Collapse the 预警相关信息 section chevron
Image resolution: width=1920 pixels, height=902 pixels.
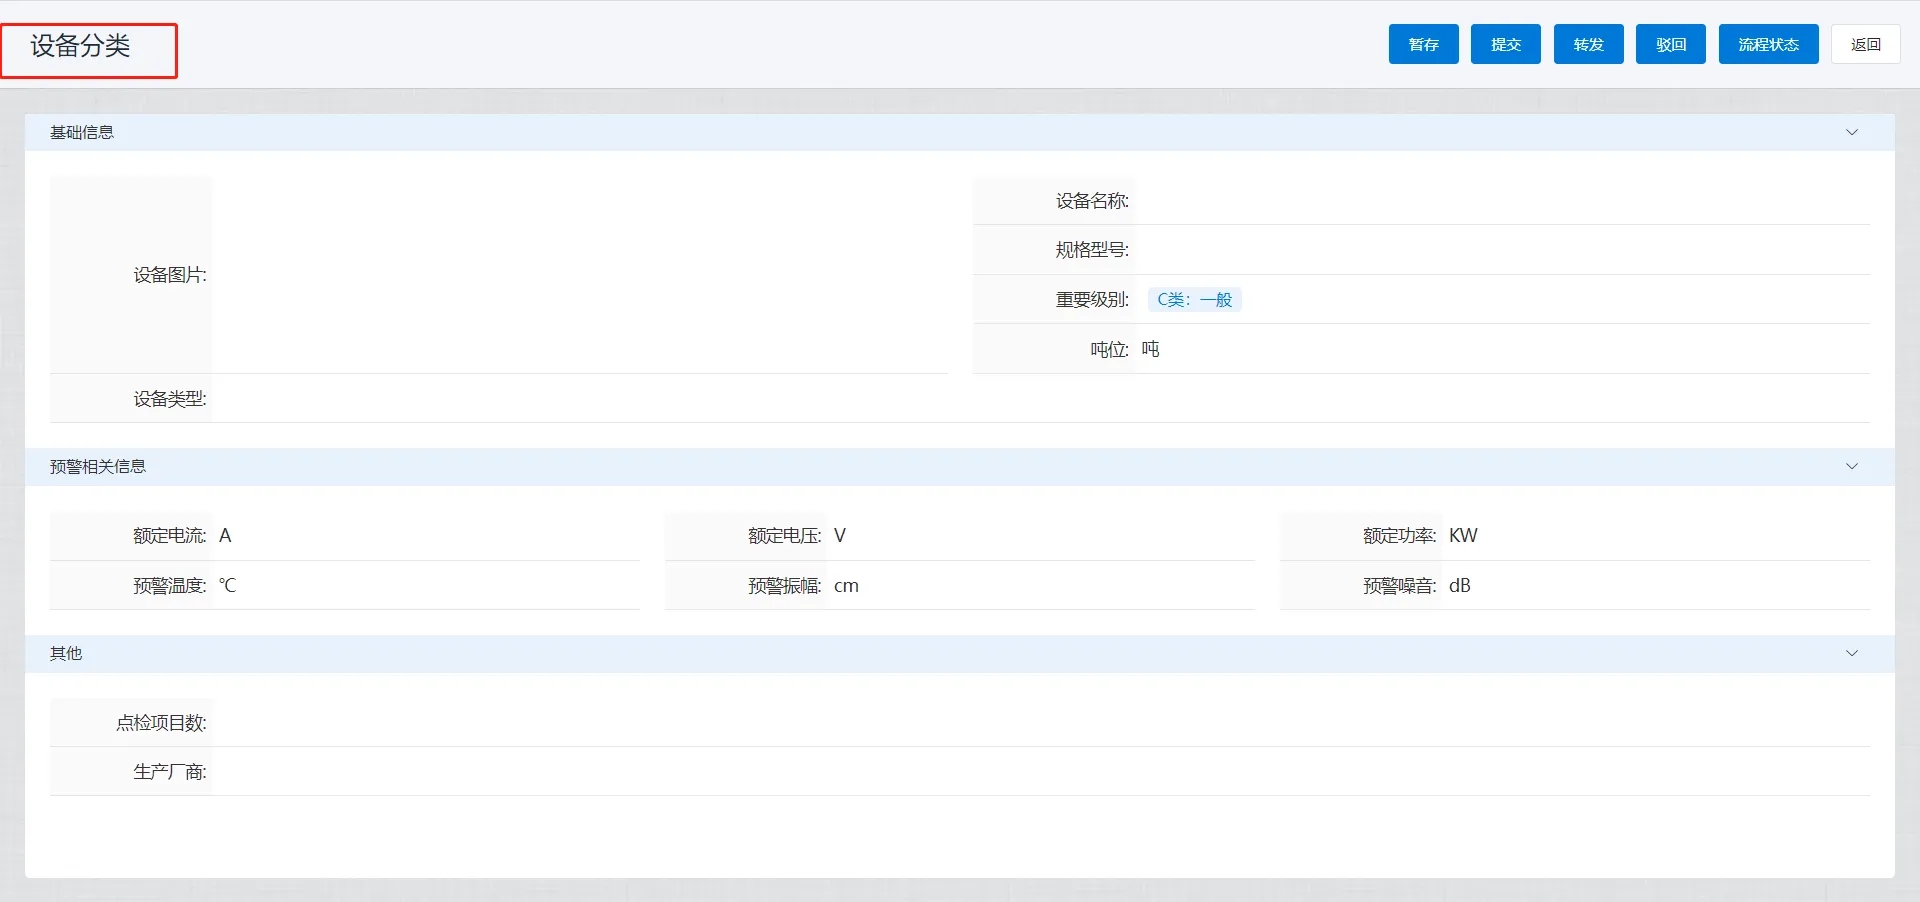point(1851,466)
